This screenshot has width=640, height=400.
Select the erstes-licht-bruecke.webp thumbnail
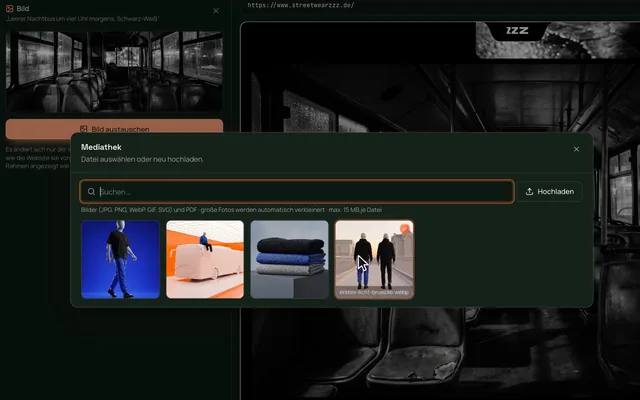(x=374, y=260)
